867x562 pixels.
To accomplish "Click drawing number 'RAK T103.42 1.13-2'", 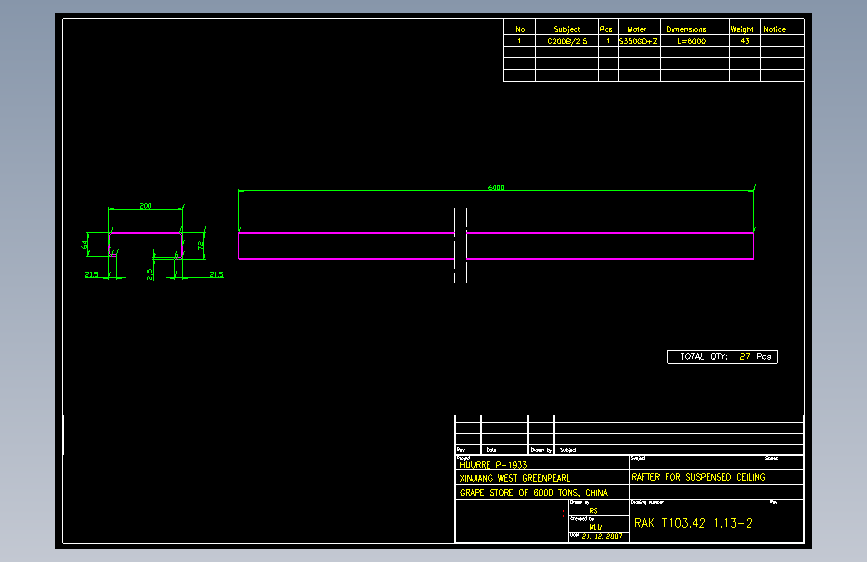I will click(693, 523).
